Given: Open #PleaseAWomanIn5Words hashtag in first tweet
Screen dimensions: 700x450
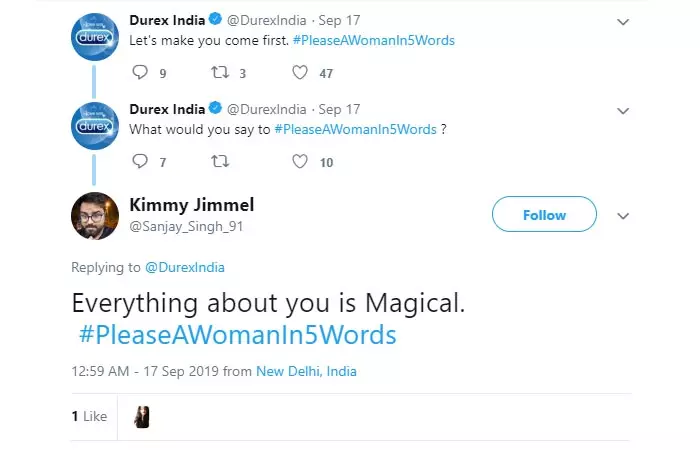Looking at the screenshot, I should click(374, 41).
